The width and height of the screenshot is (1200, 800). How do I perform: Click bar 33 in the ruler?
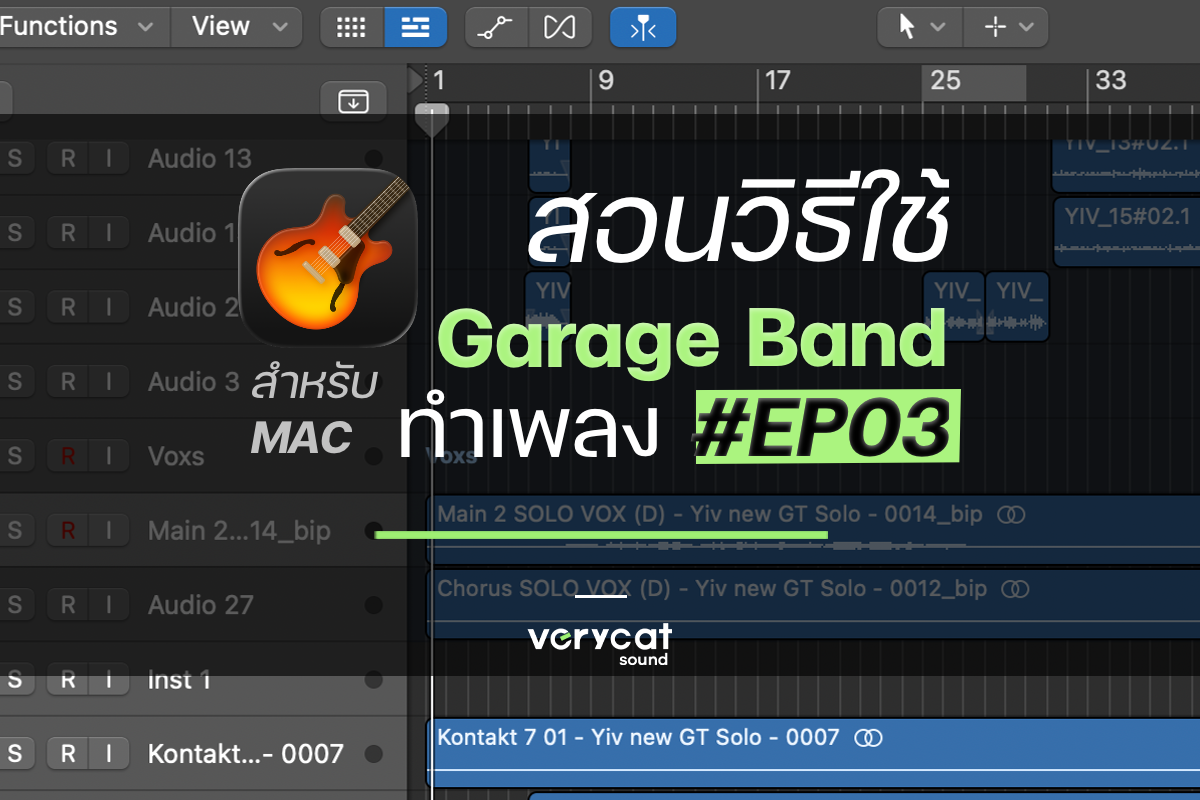coord(1110,81)
